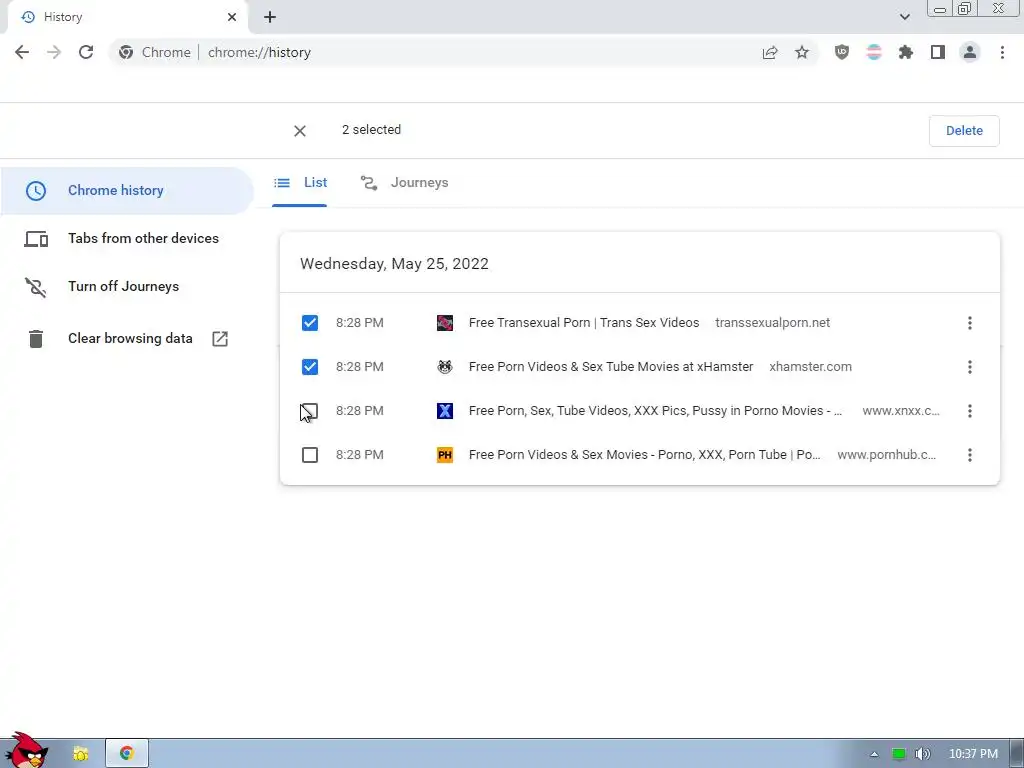Image resolution: width=1024 pixels, height=768 pixels.
Task: Switch to the List tab
Action: click(300, 183)
